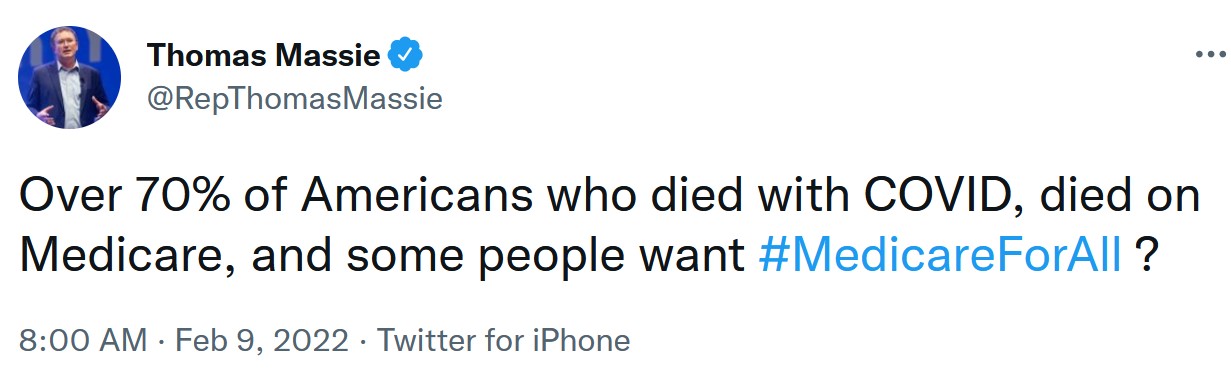1231x377 pixels.
Task: Open the three-dot more options menu
Action: point(1209,55)
